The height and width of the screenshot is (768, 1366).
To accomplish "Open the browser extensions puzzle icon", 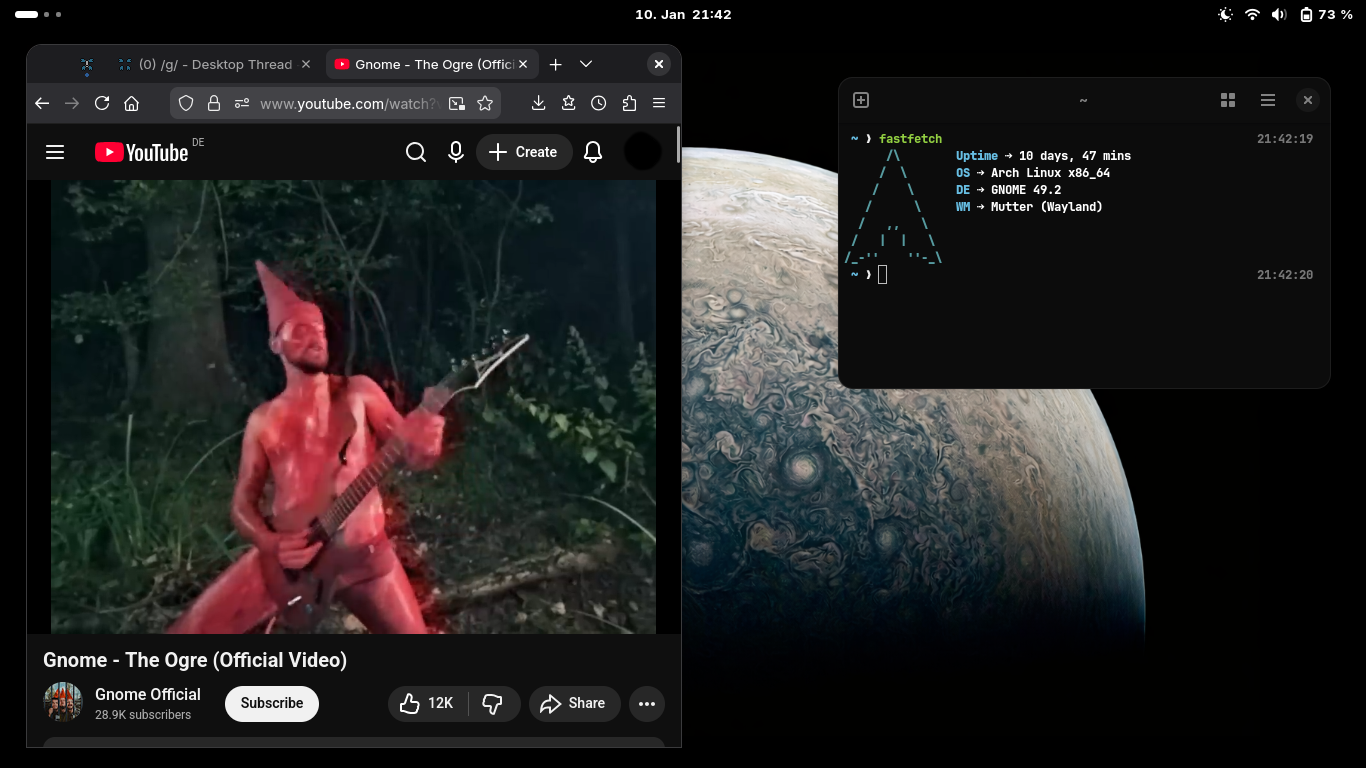I will [629, 103].
